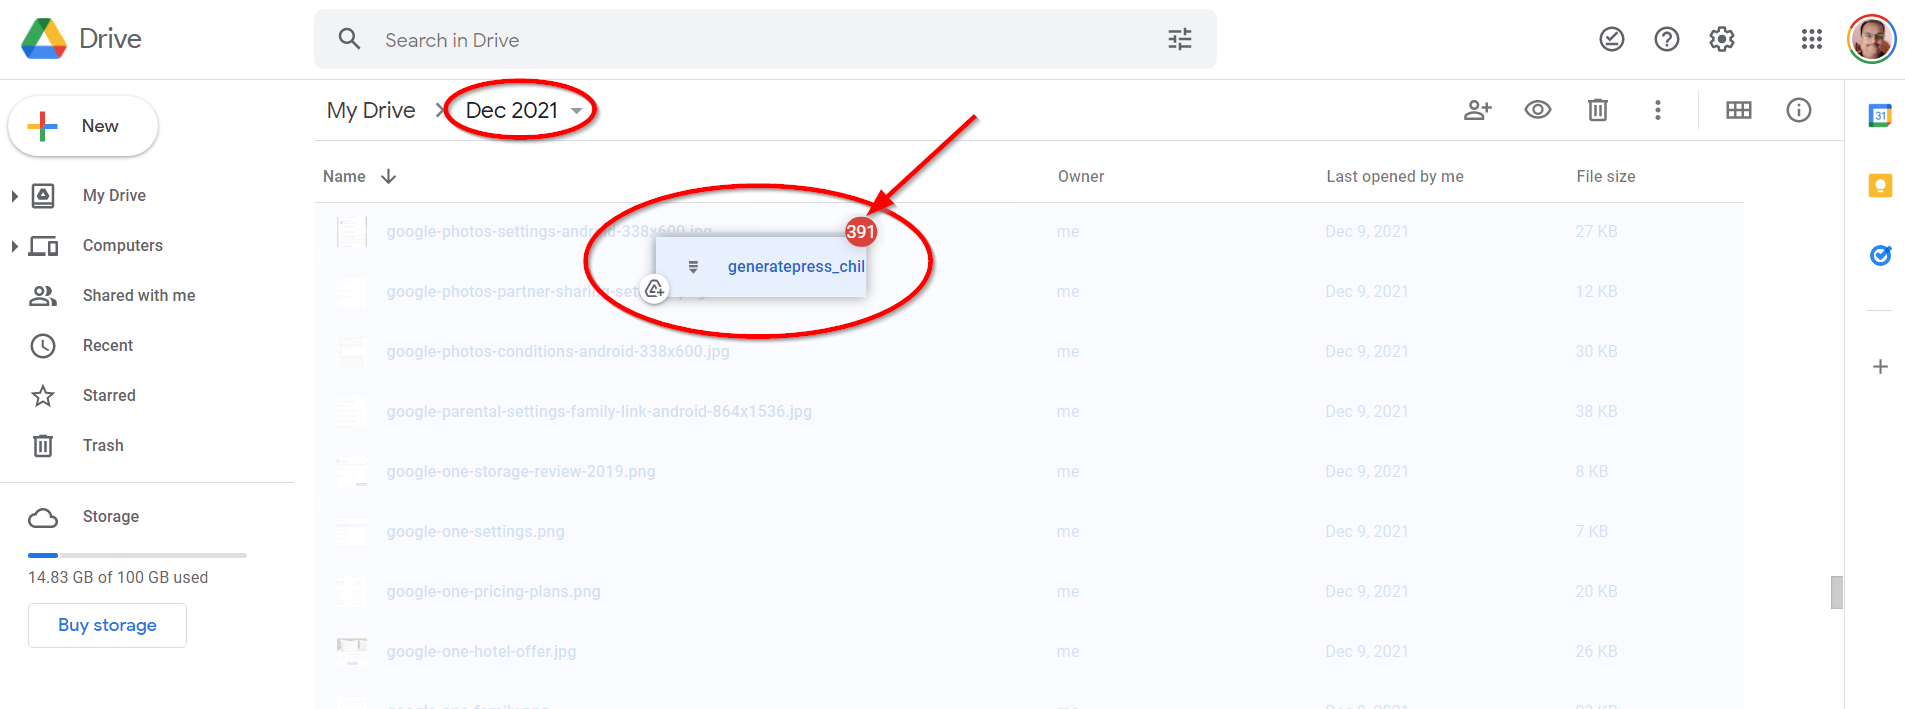Open More actions three-dot menu

tap(1658, 110)
